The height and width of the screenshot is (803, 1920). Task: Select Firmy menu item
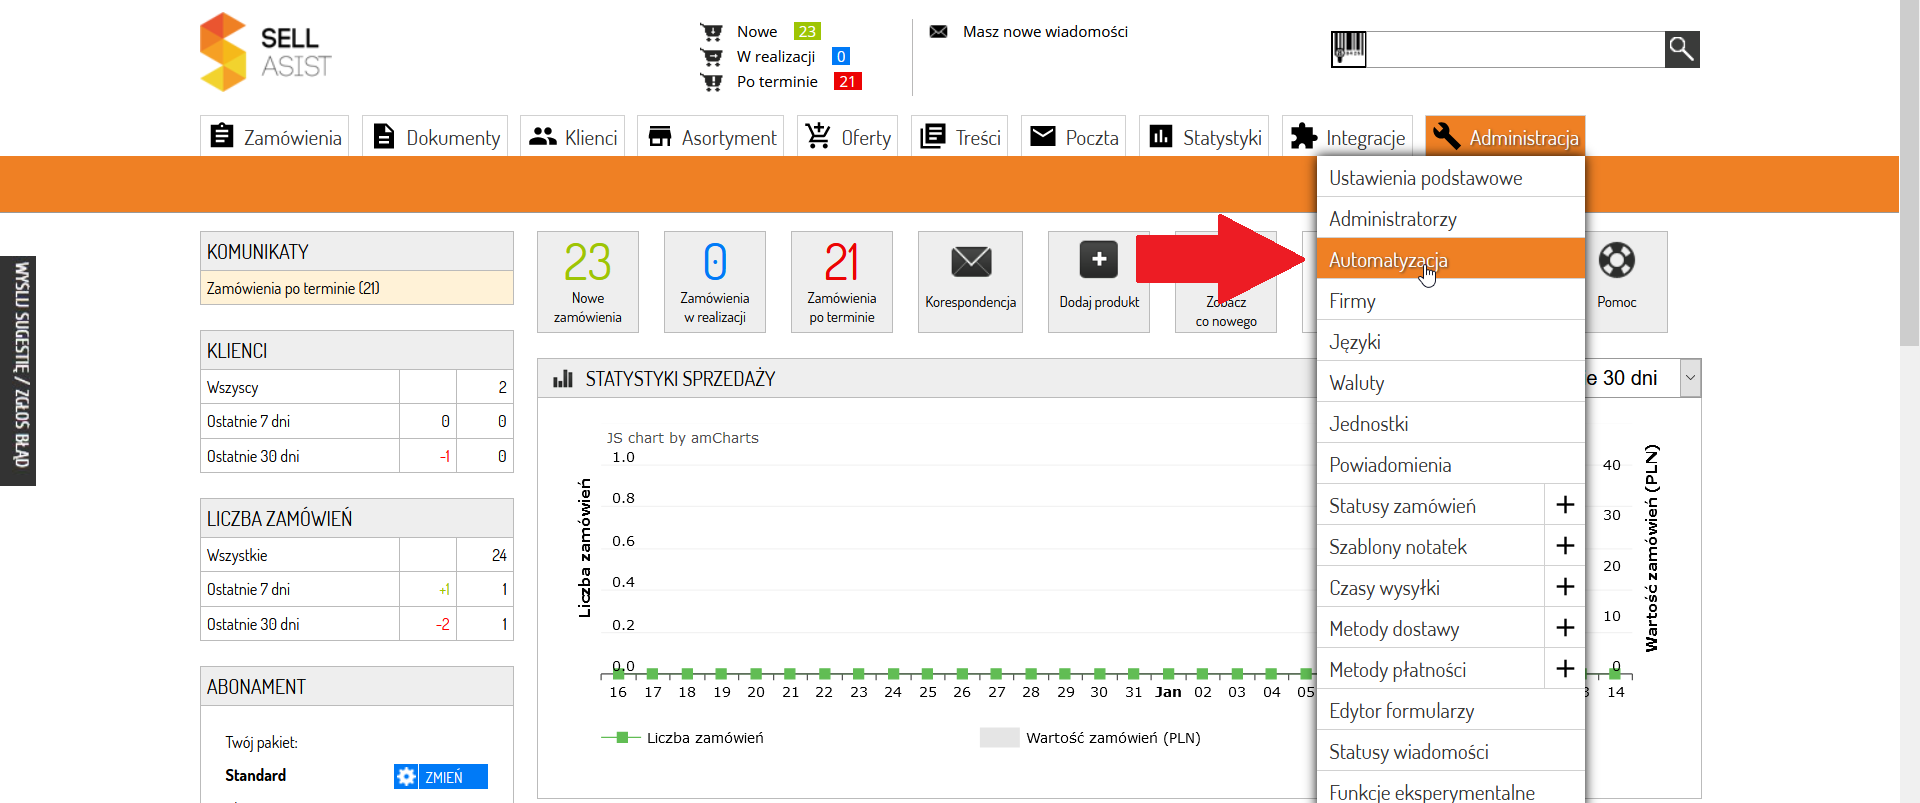pyautogui.click(x=1451, y=301)
